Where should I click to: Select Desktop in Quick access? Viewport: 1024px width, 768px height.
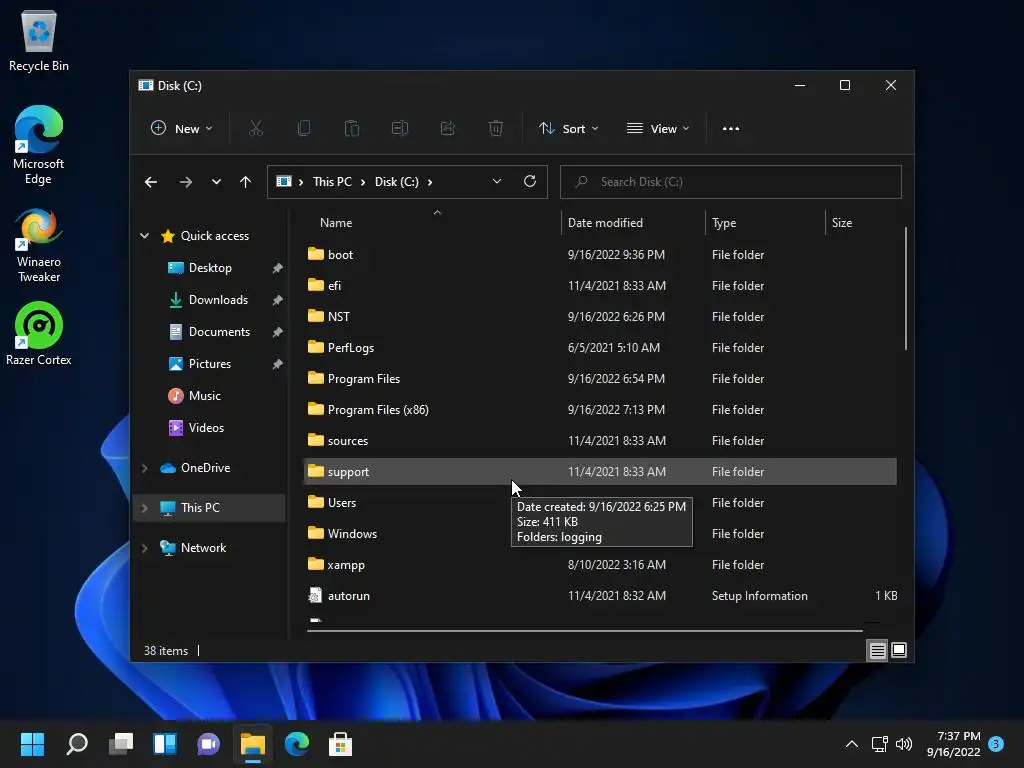pyautogui.click(x=210, y=268)
